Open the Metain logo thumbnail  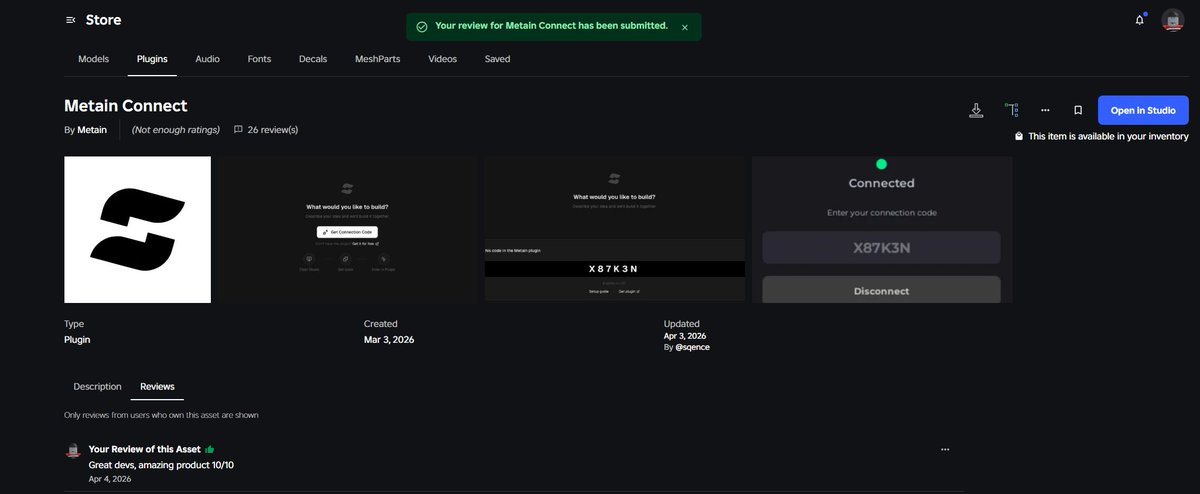coord(137,229)
